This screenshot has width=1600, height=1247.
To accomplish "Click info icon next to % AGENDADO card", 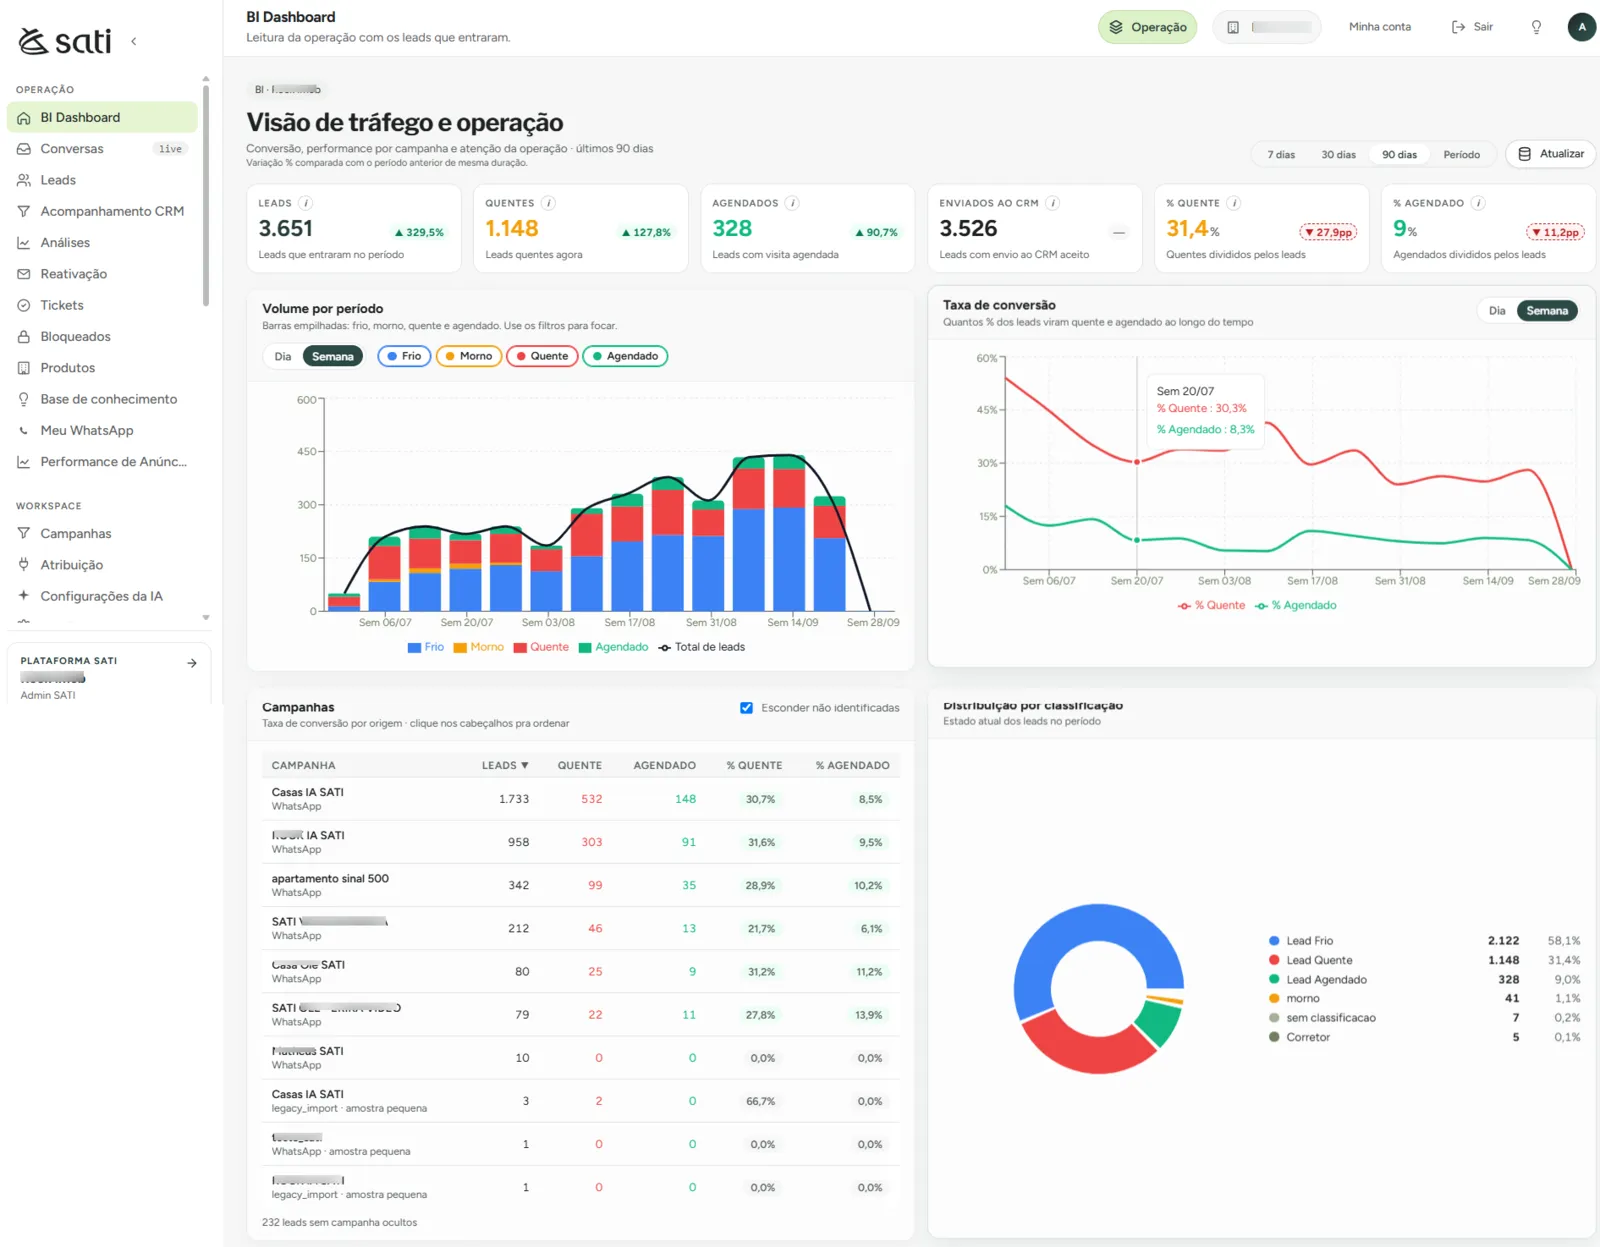I will pyautogui.click(x=1478, y=203).
